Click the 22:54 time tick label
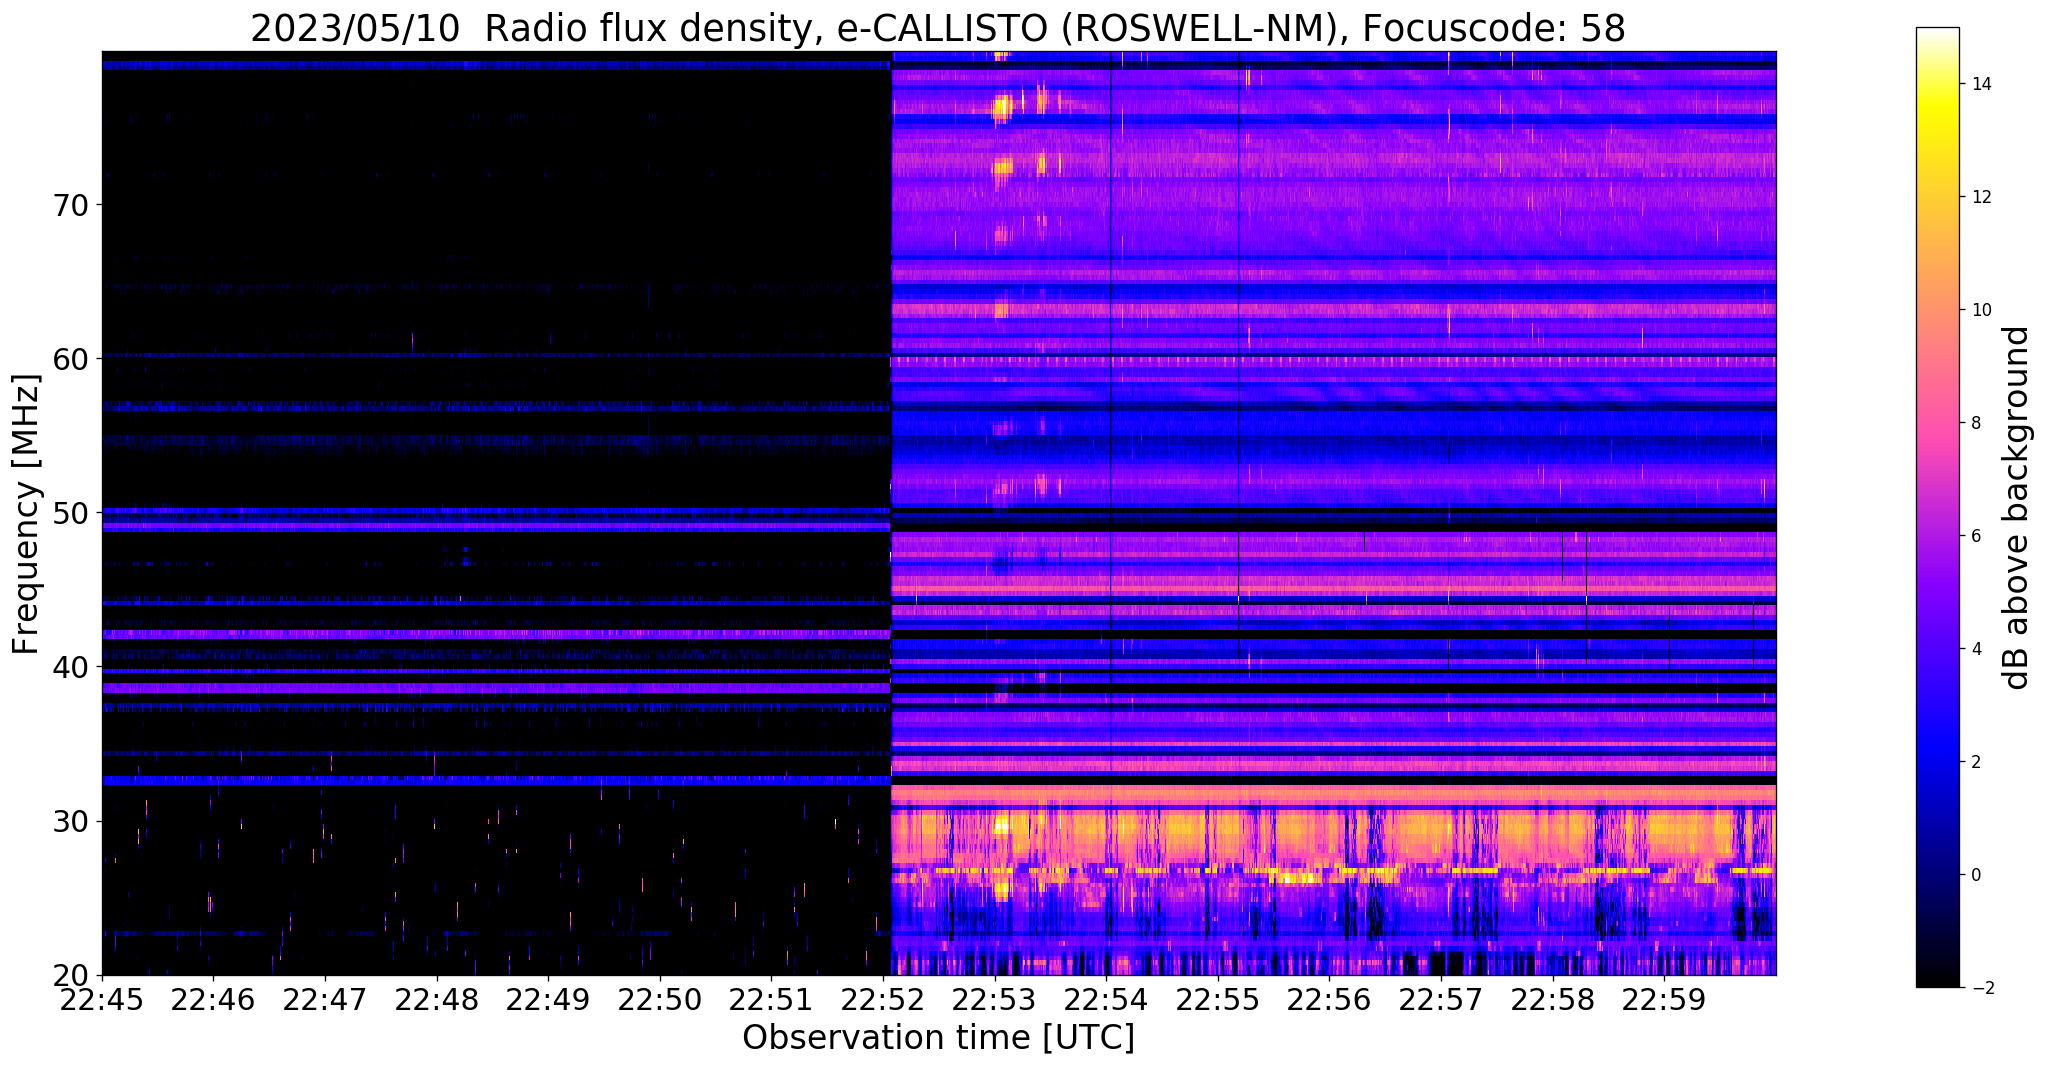2047x1067 pixels. [x=1106, y=1001]
